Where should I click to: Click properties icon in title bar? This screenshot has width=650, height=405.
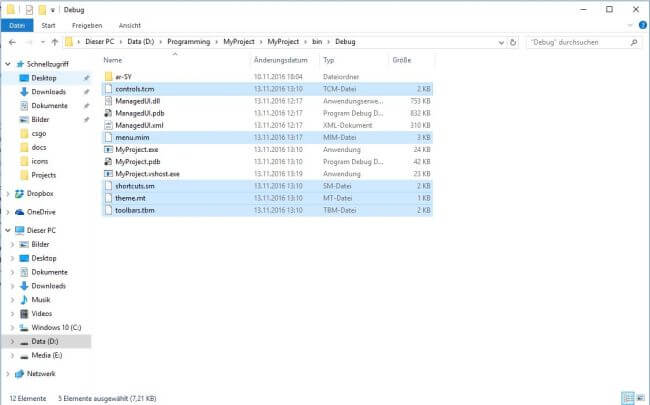point(29,10)
